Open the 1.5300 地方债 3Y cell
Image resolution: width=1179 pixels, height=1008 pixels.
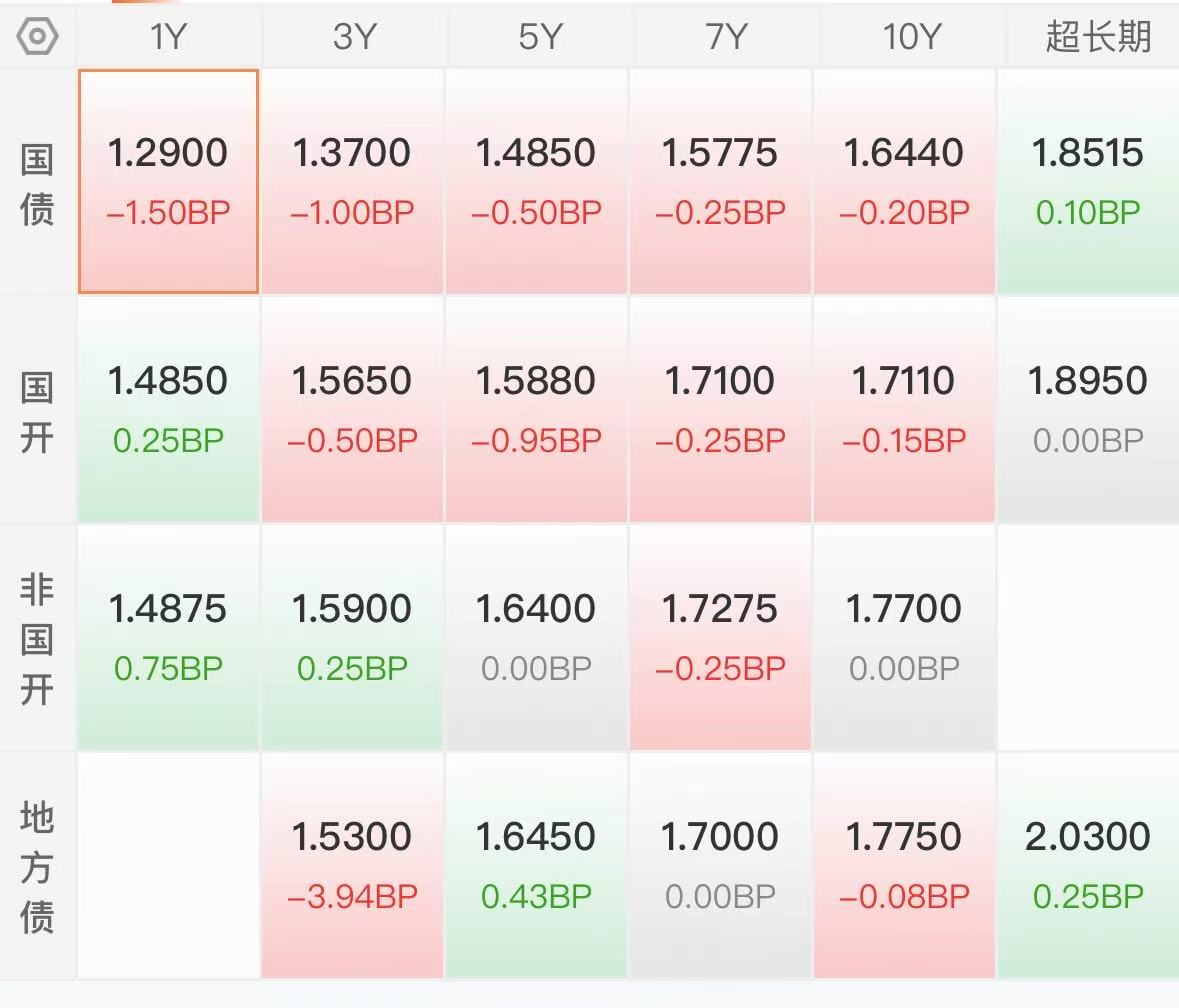tap(352, 865)
